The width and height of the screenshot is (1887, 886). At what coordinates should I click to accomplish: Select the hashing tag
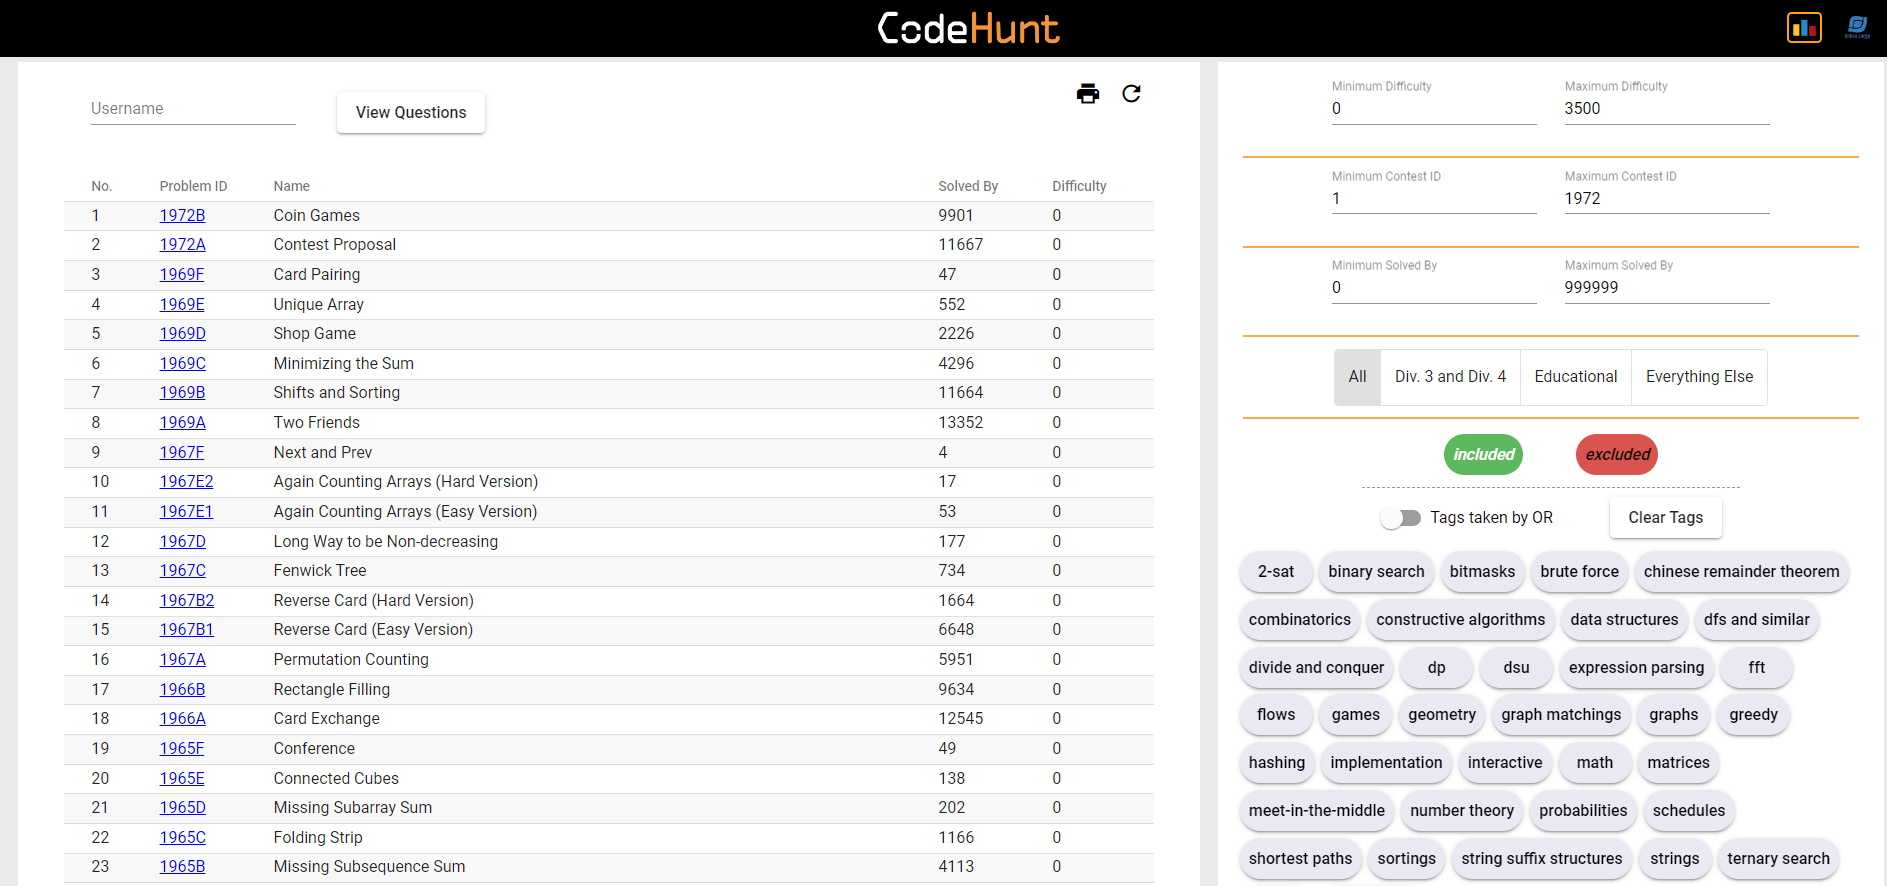pos(1276,763)
